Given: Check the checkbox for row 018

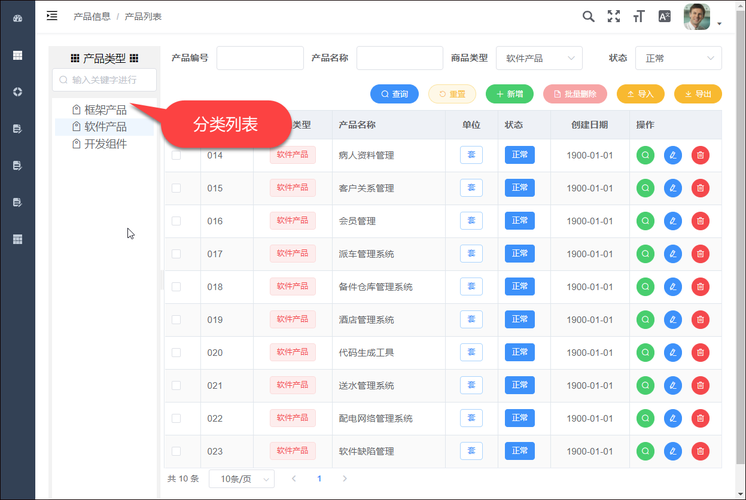Looking at the screenshot, I should tap(176, 286).
